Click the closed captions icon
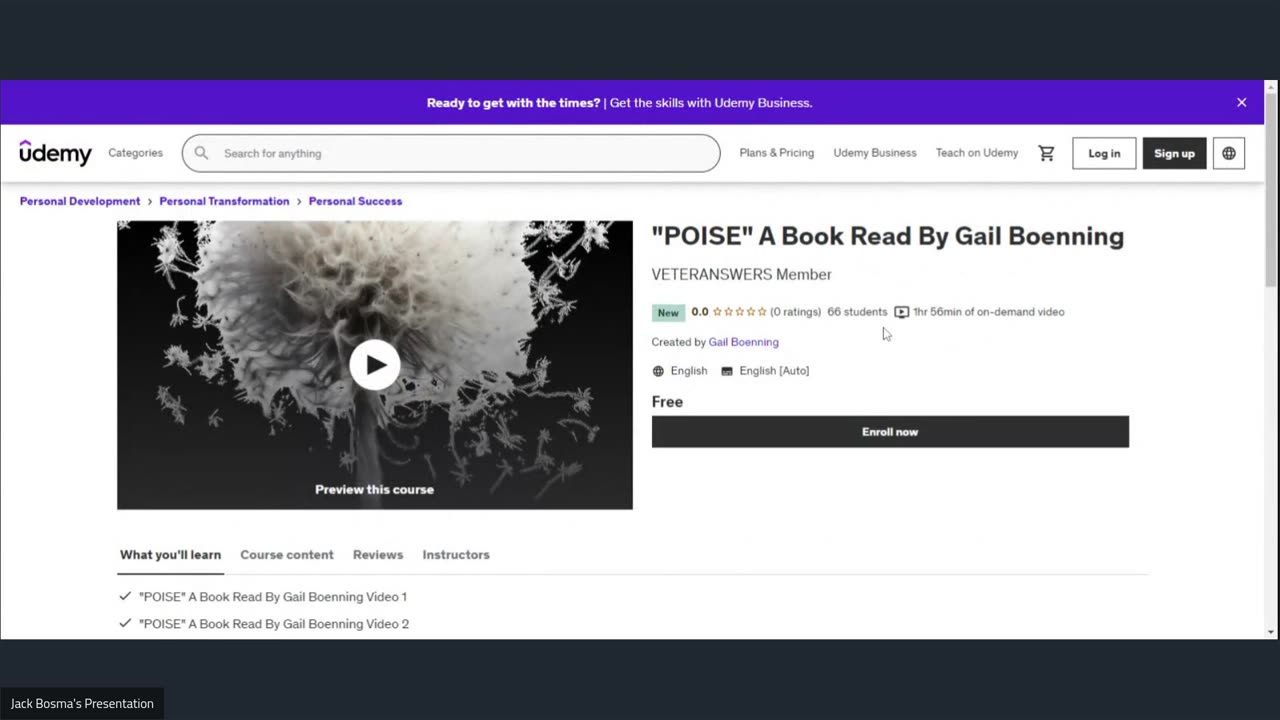Viewport: 1280px width, 720px height. (x=727, y=371)
